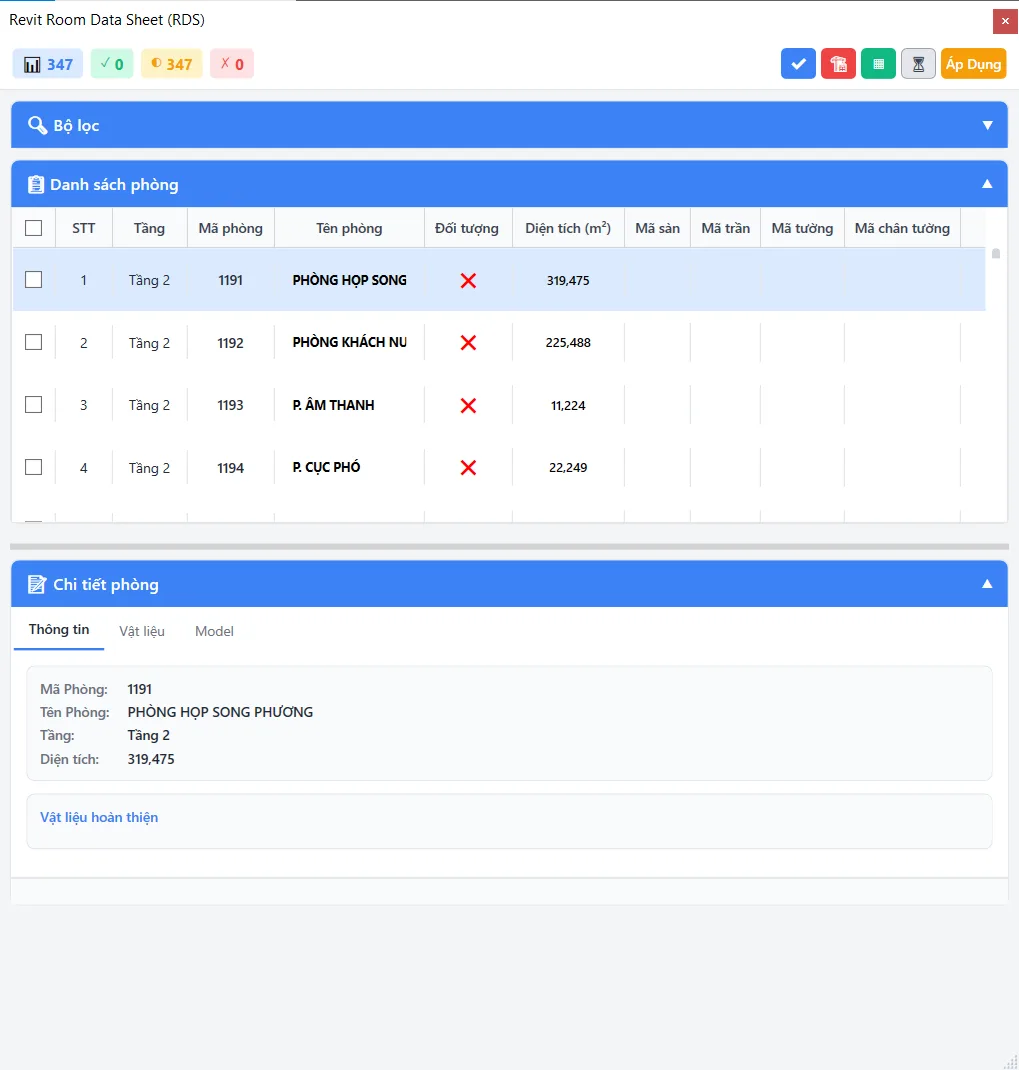Click the Mã tường column header
Screen dimensions: 1019x1070
803,229
